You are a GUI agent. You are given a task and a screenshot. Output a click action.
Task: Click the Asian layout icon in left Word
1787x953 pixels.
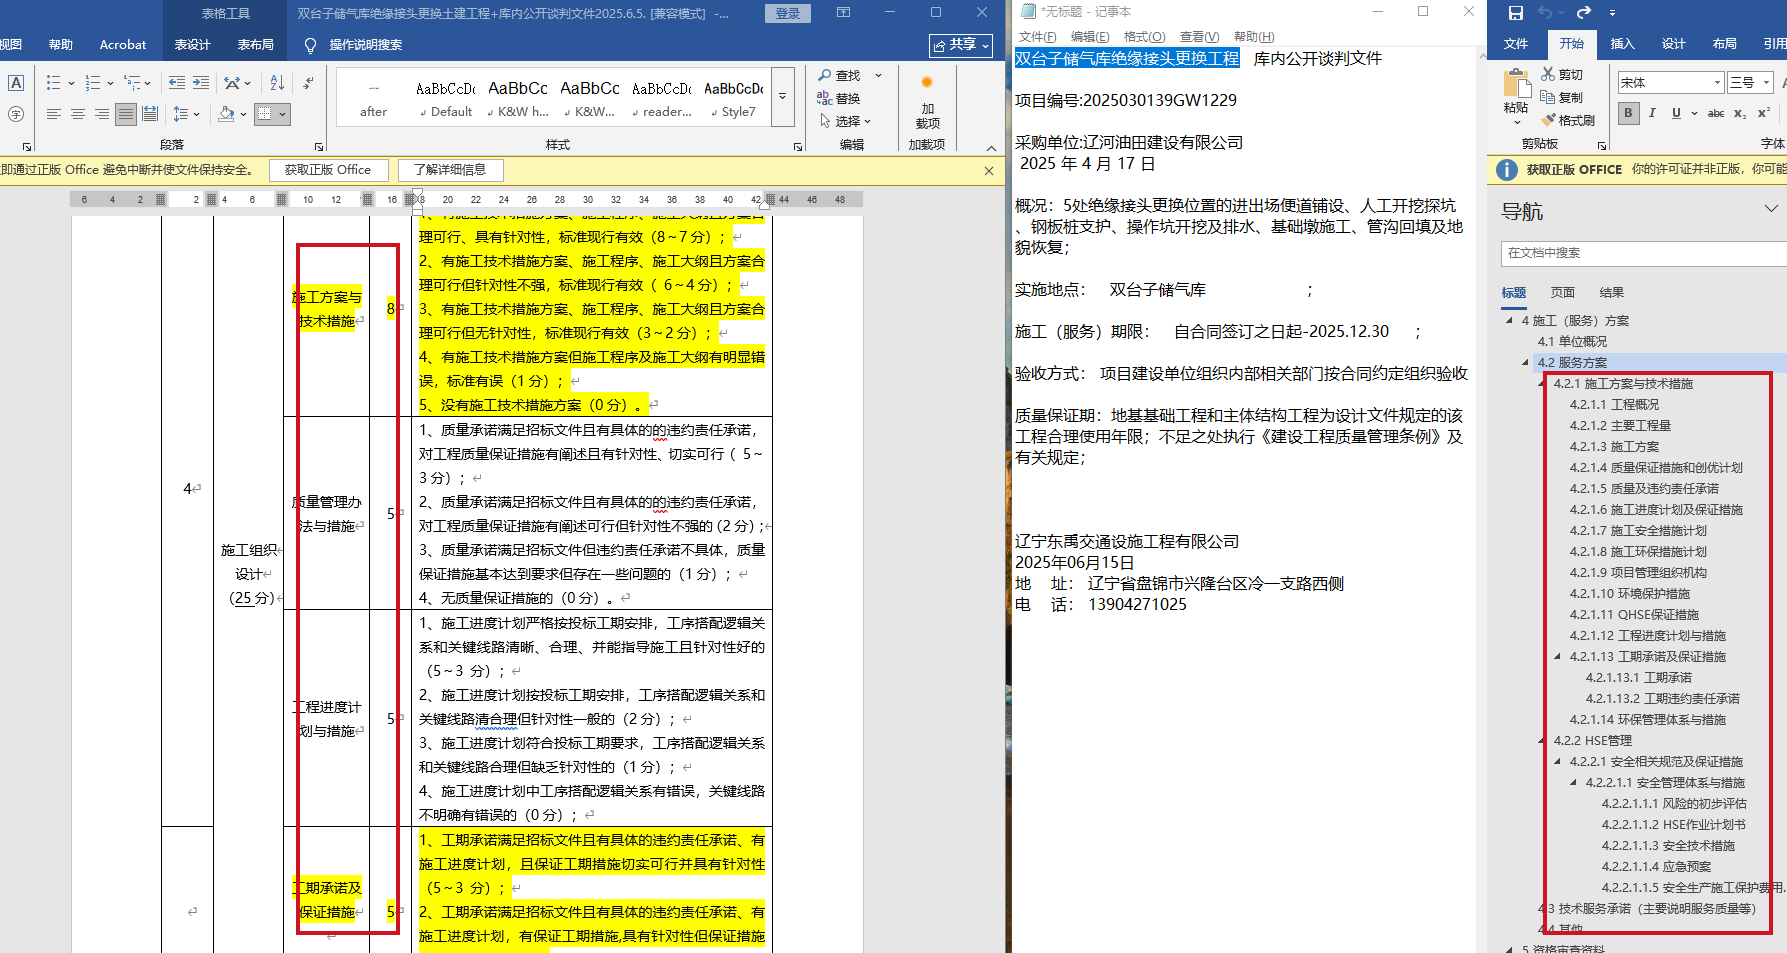pos(232,83)
